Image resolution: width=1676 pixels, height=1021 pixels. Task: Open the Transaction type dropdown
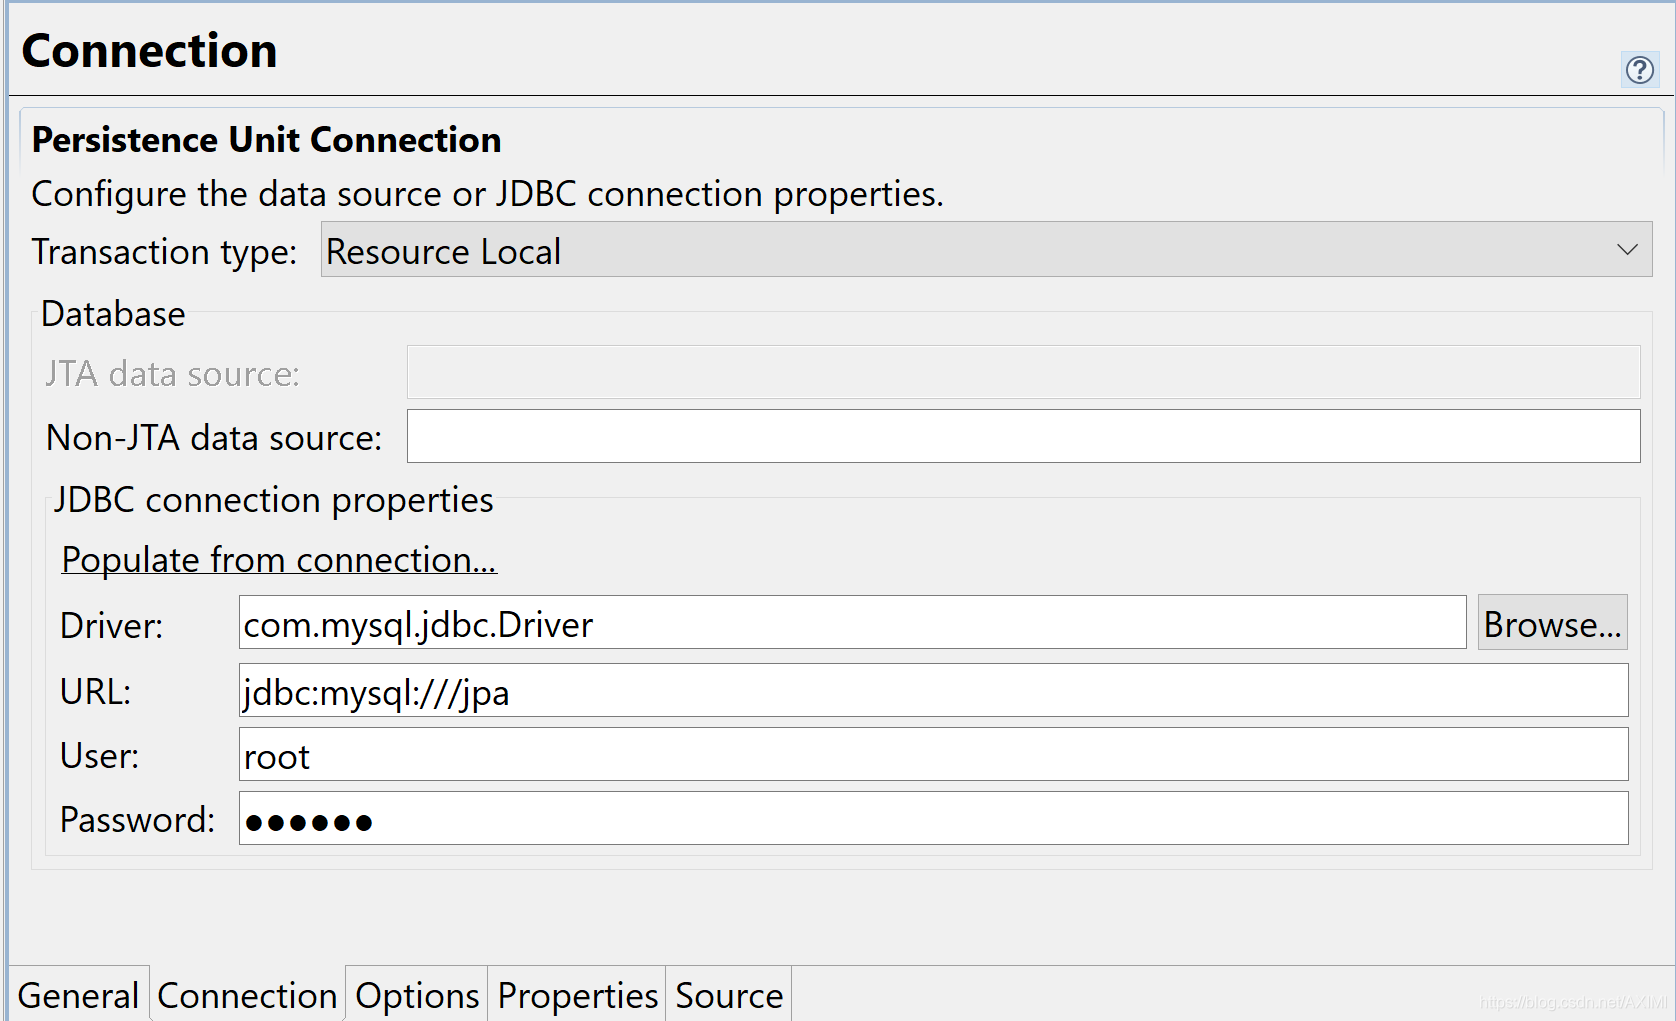click(x=986, y=250)
